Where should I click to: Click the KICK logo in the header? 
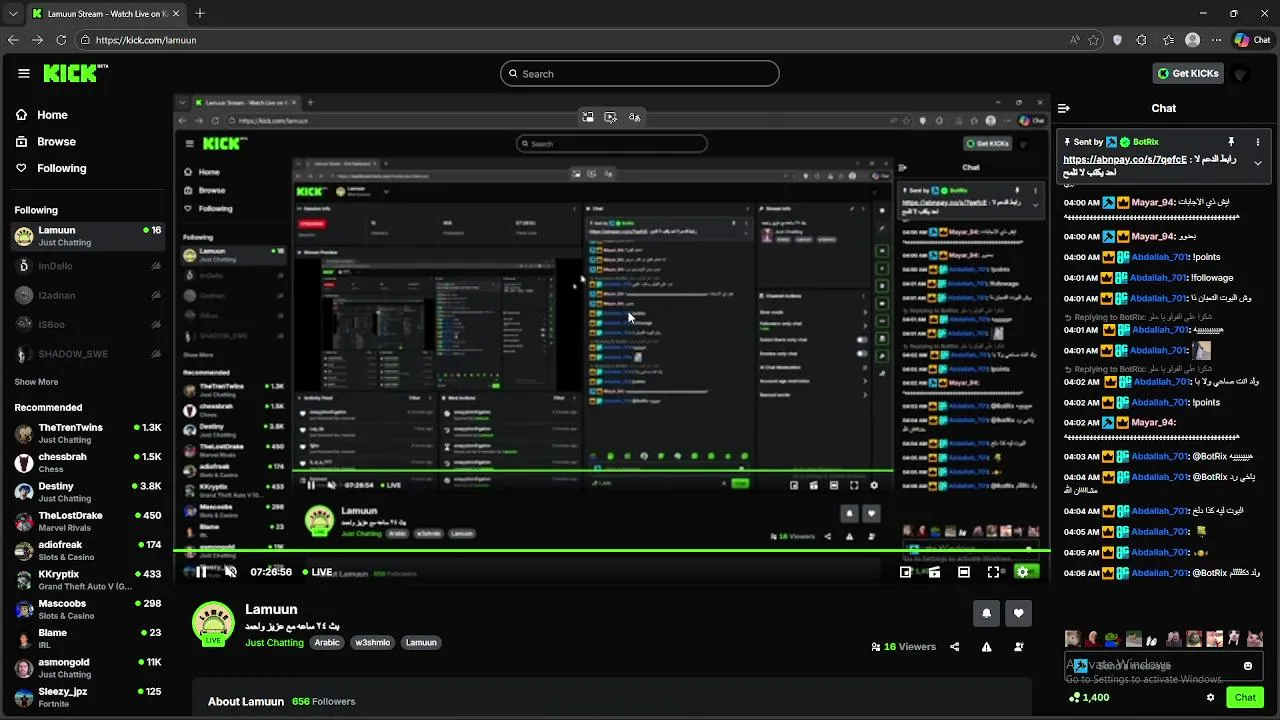[x=75, y=73]
